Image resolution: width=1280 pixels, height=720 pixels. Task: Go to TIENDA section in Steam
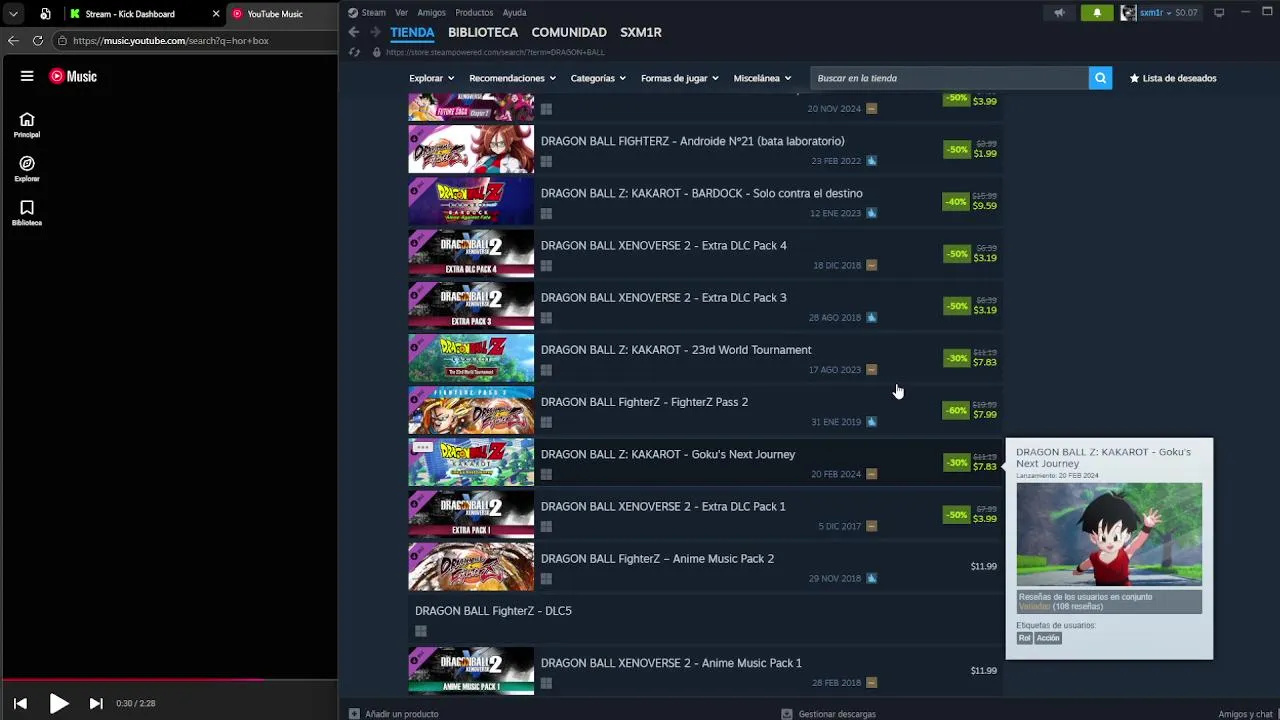(412, 32)
